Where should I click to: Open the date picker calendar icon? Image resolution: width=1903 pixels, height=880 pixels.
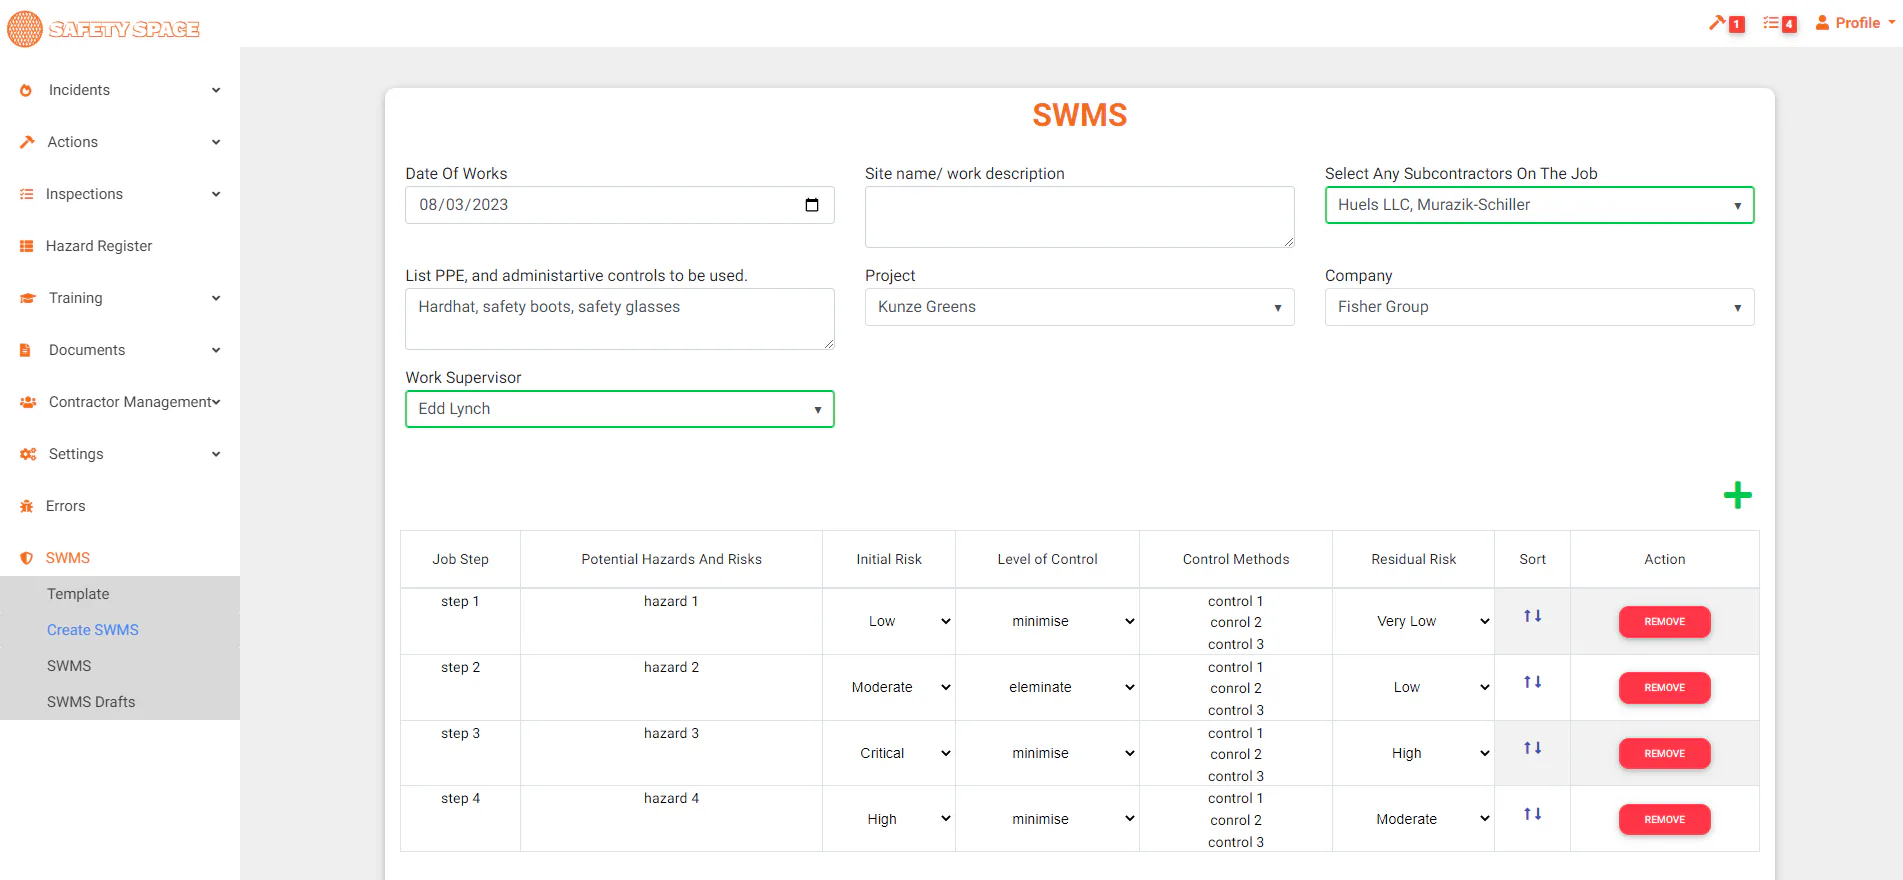click(812, 205)
